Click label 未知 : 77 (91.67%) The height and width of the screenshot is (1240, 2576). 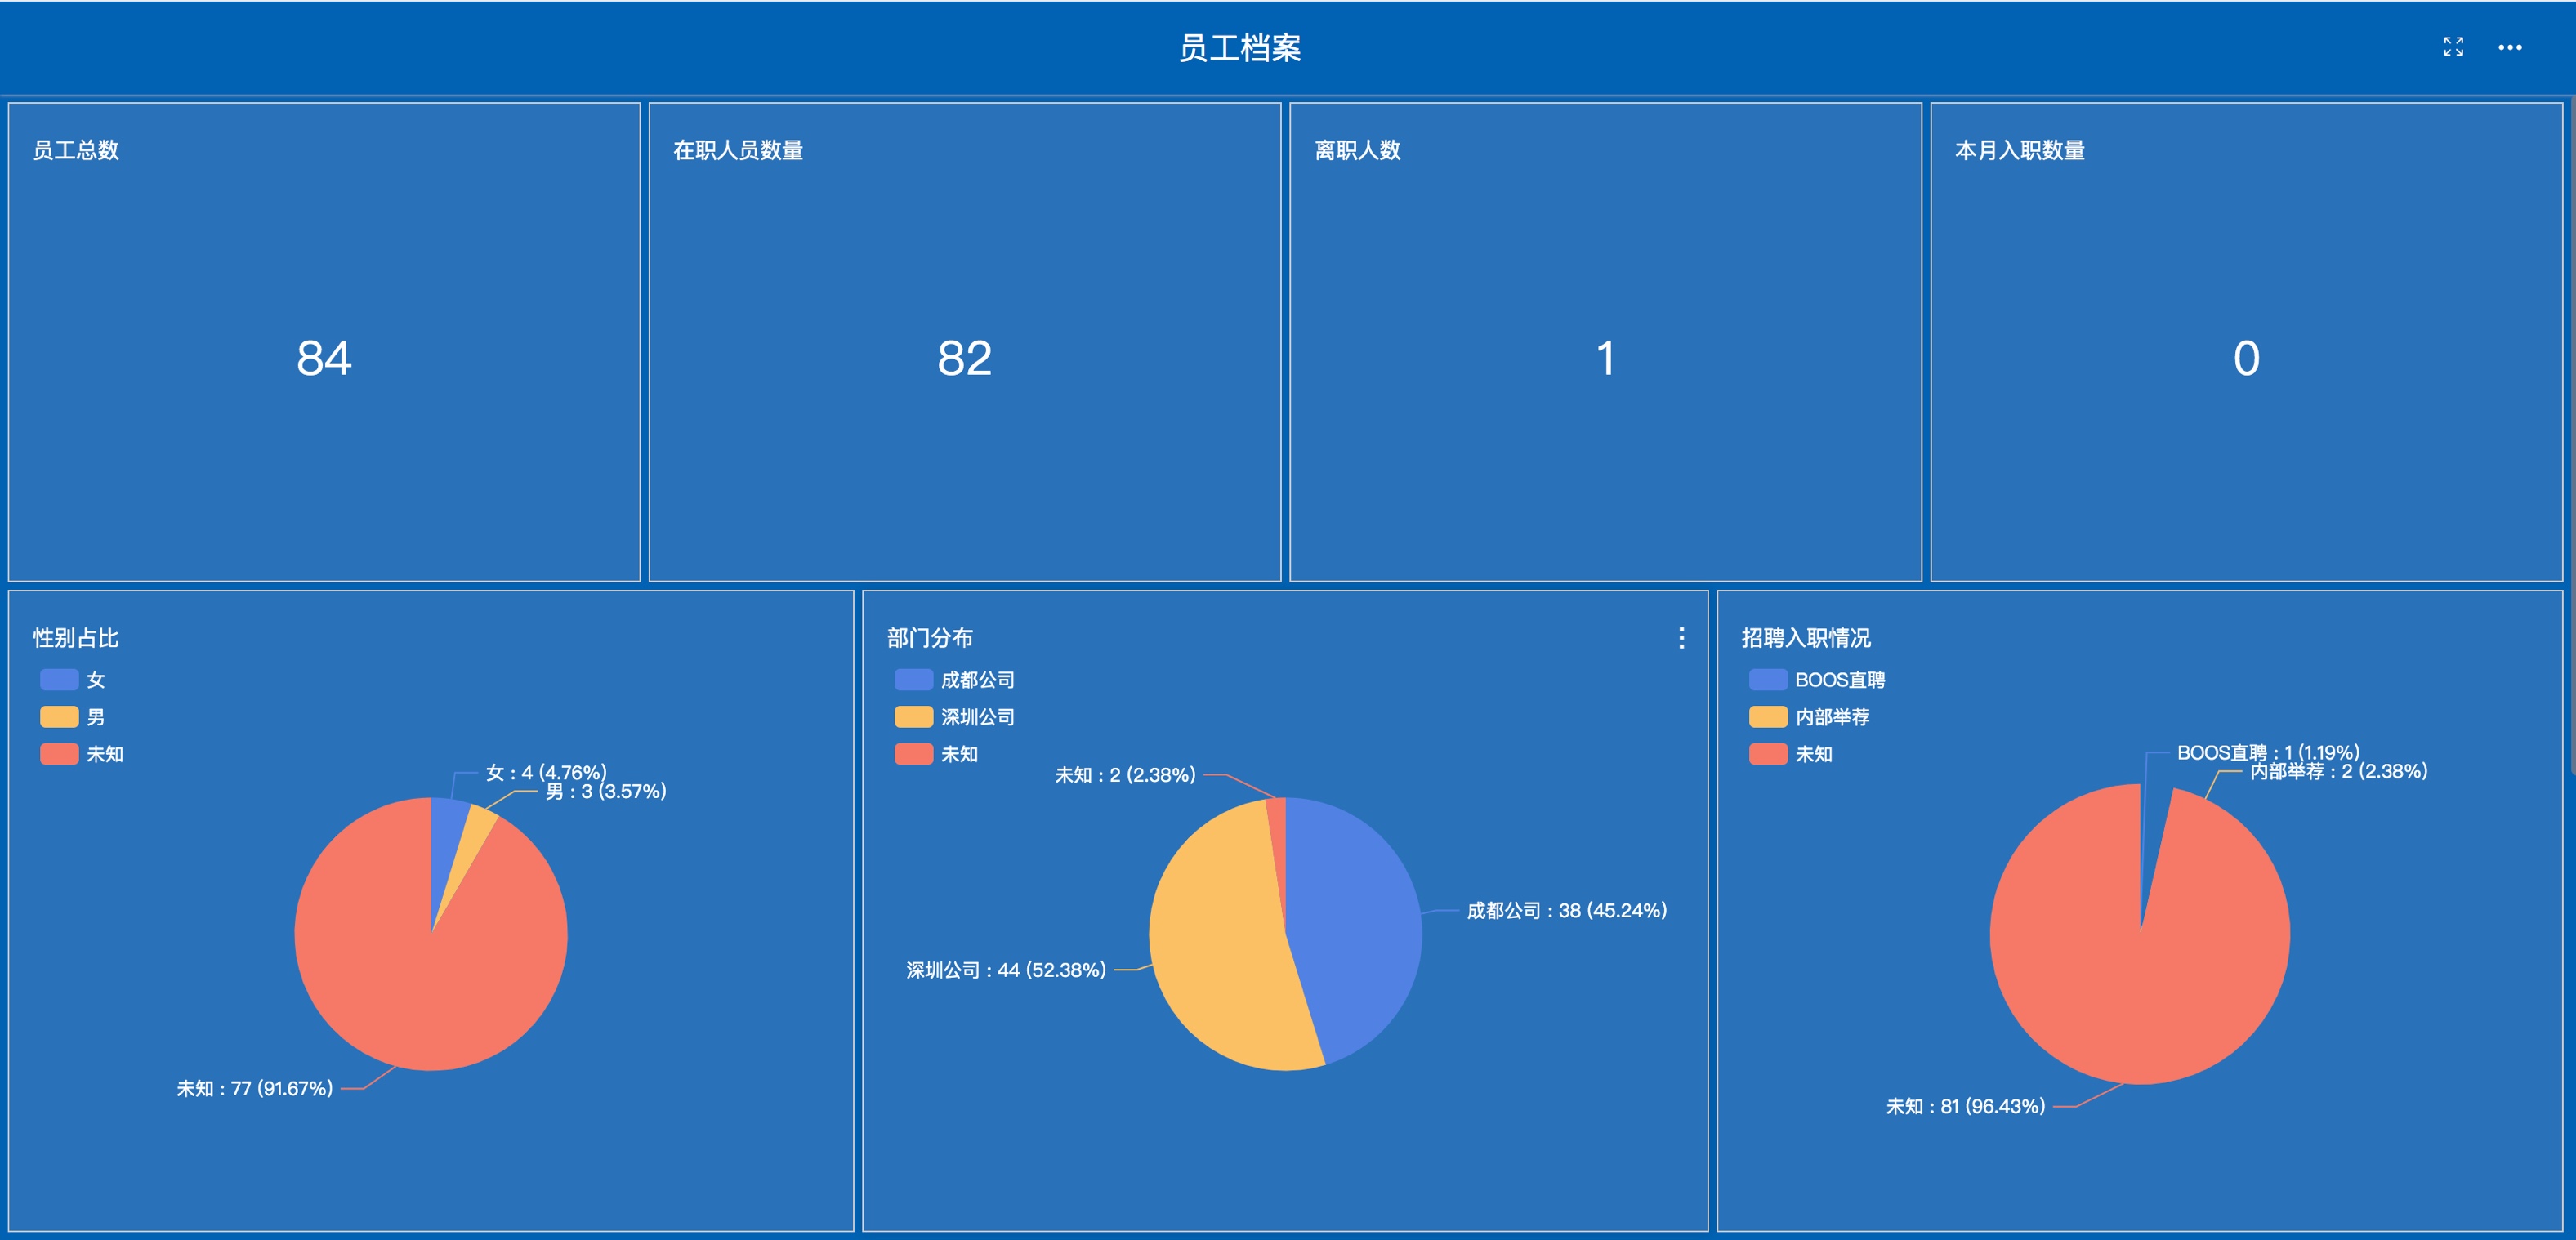[254, 1088]
